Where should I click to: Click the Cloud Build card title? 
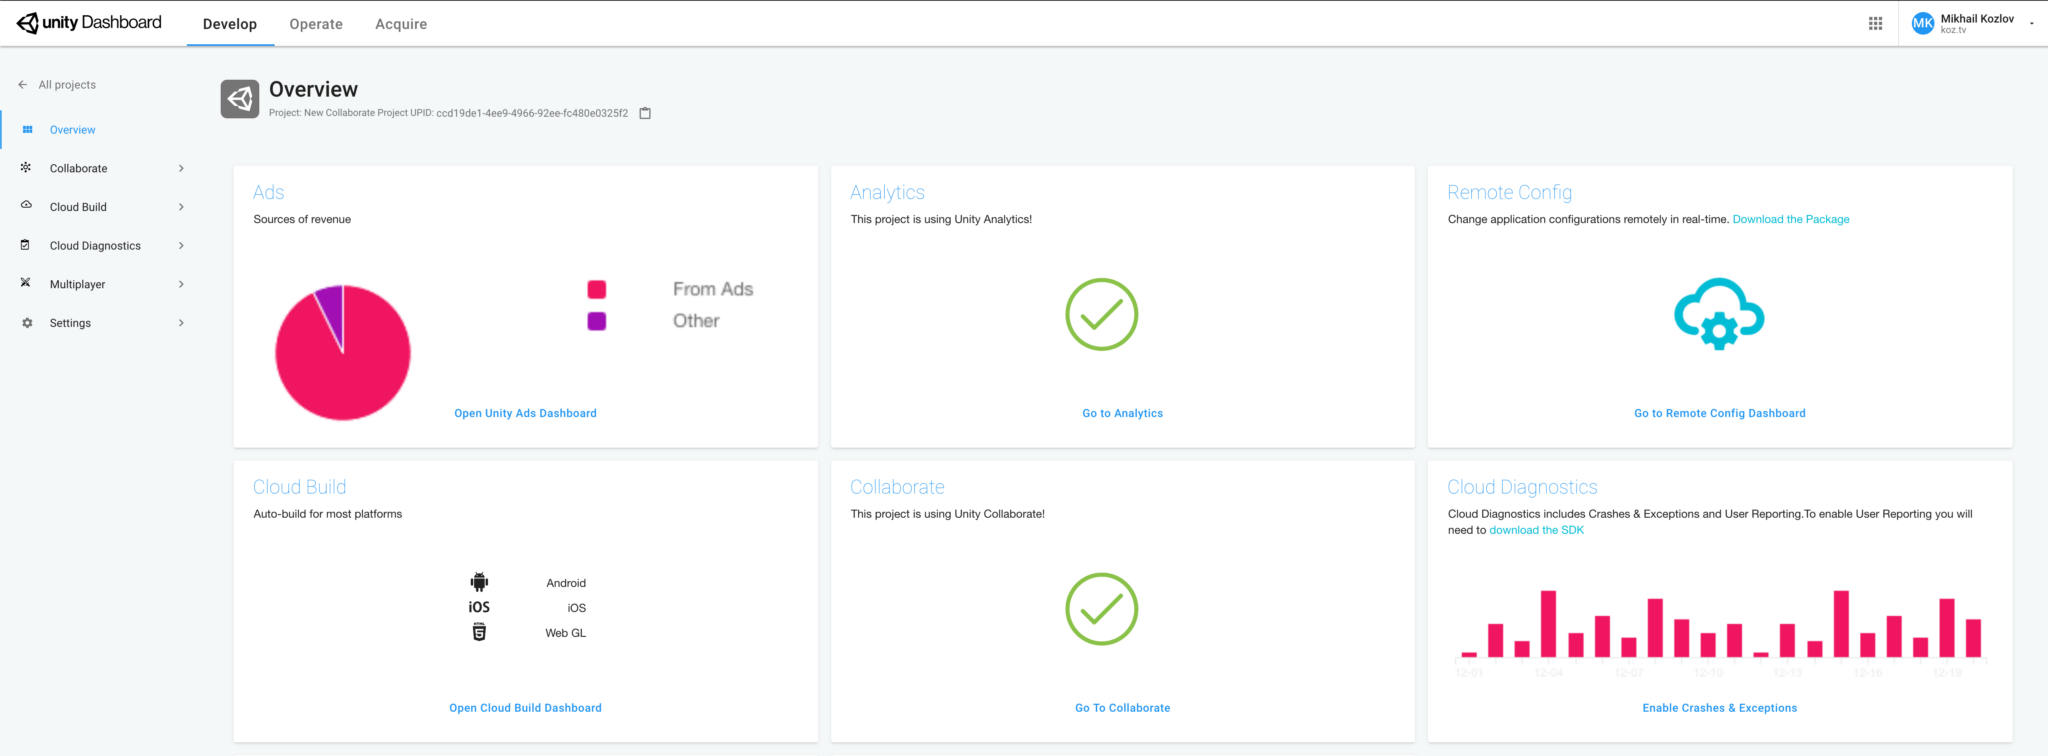(299, 487)
